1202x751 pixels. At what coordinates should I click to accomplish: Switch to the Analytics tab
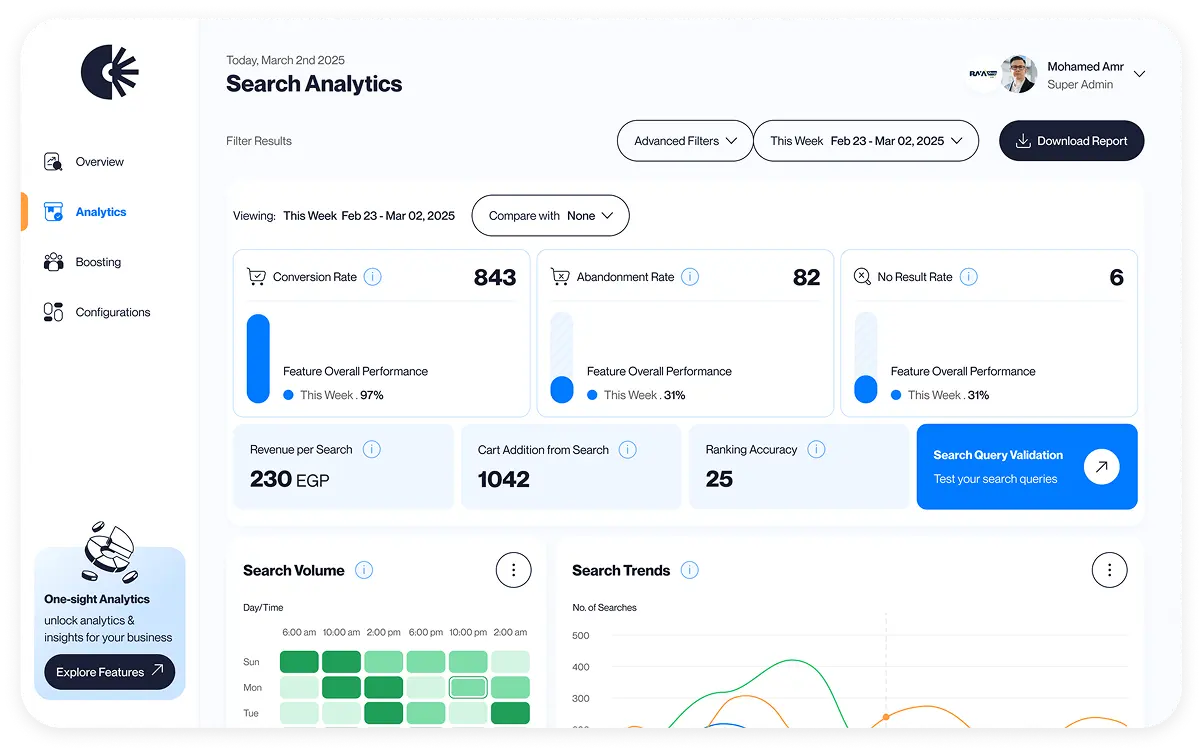(x=100, y=211)
